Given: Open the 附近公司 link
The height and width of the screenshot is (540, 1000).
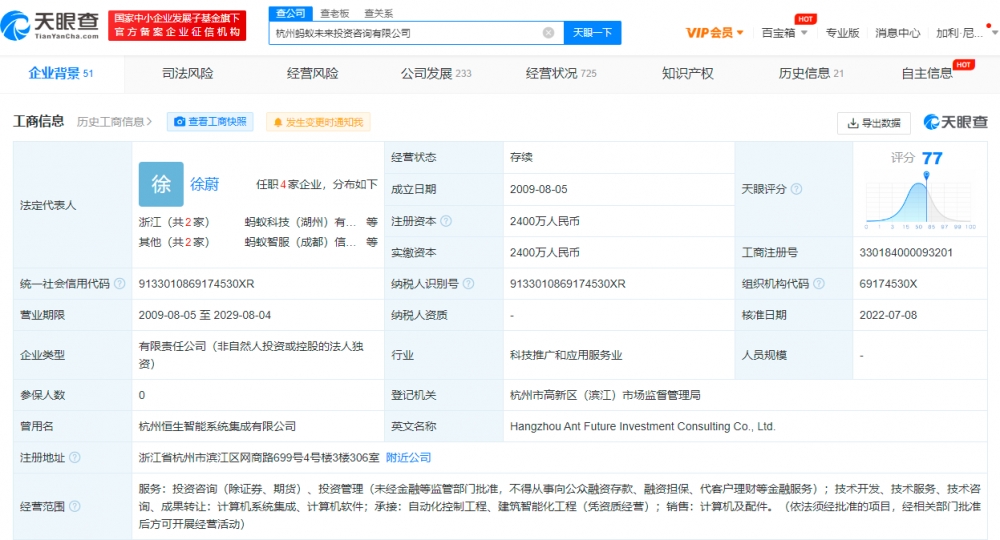Looking at the screenshot, I should click(x=409, y=458).
